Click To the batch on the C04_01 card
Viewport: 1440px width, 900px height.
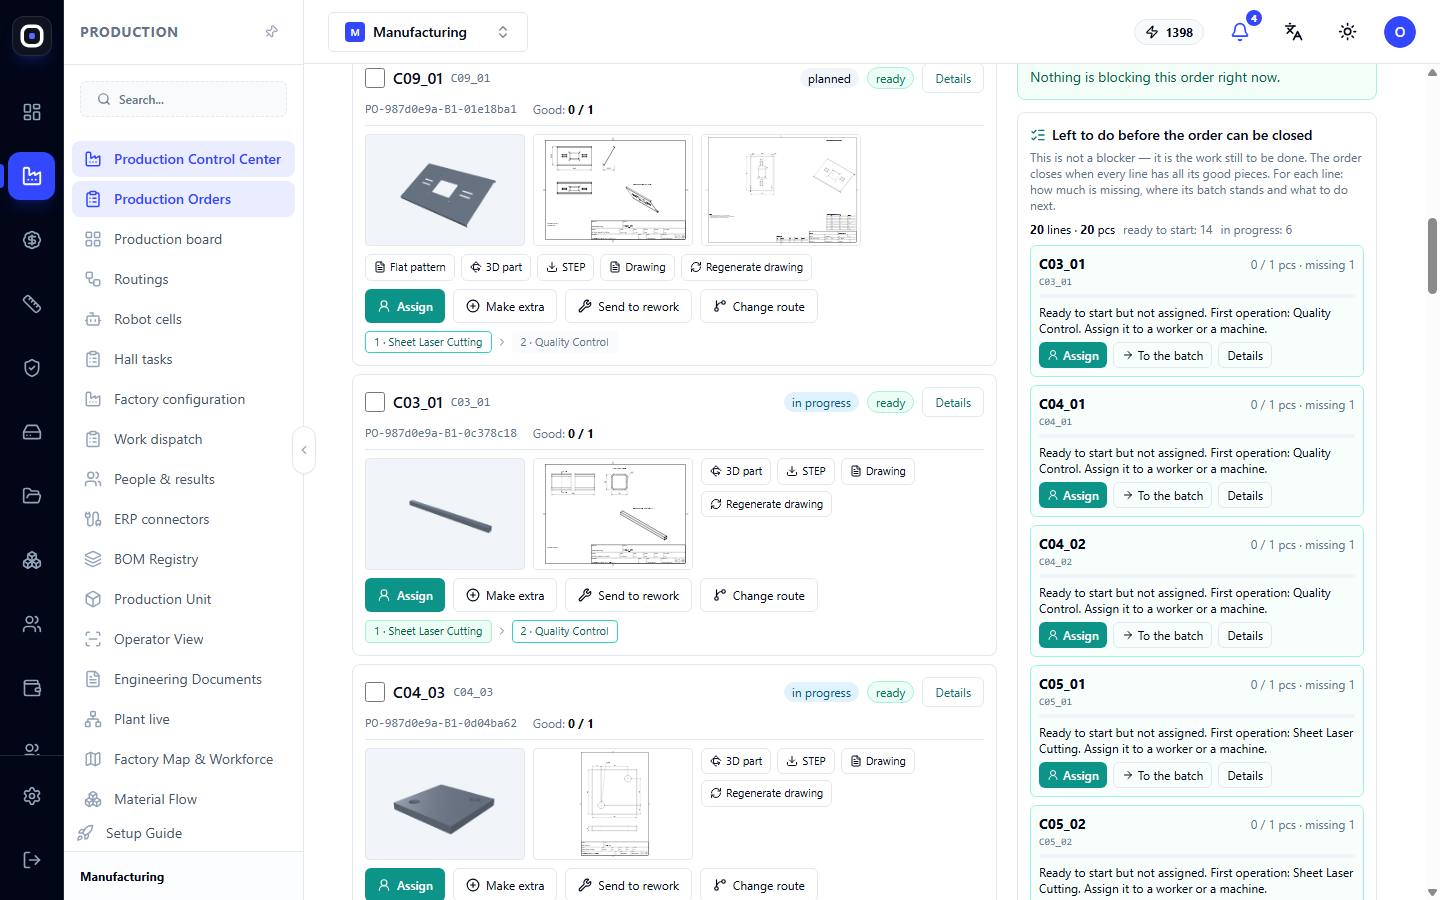1162,496
